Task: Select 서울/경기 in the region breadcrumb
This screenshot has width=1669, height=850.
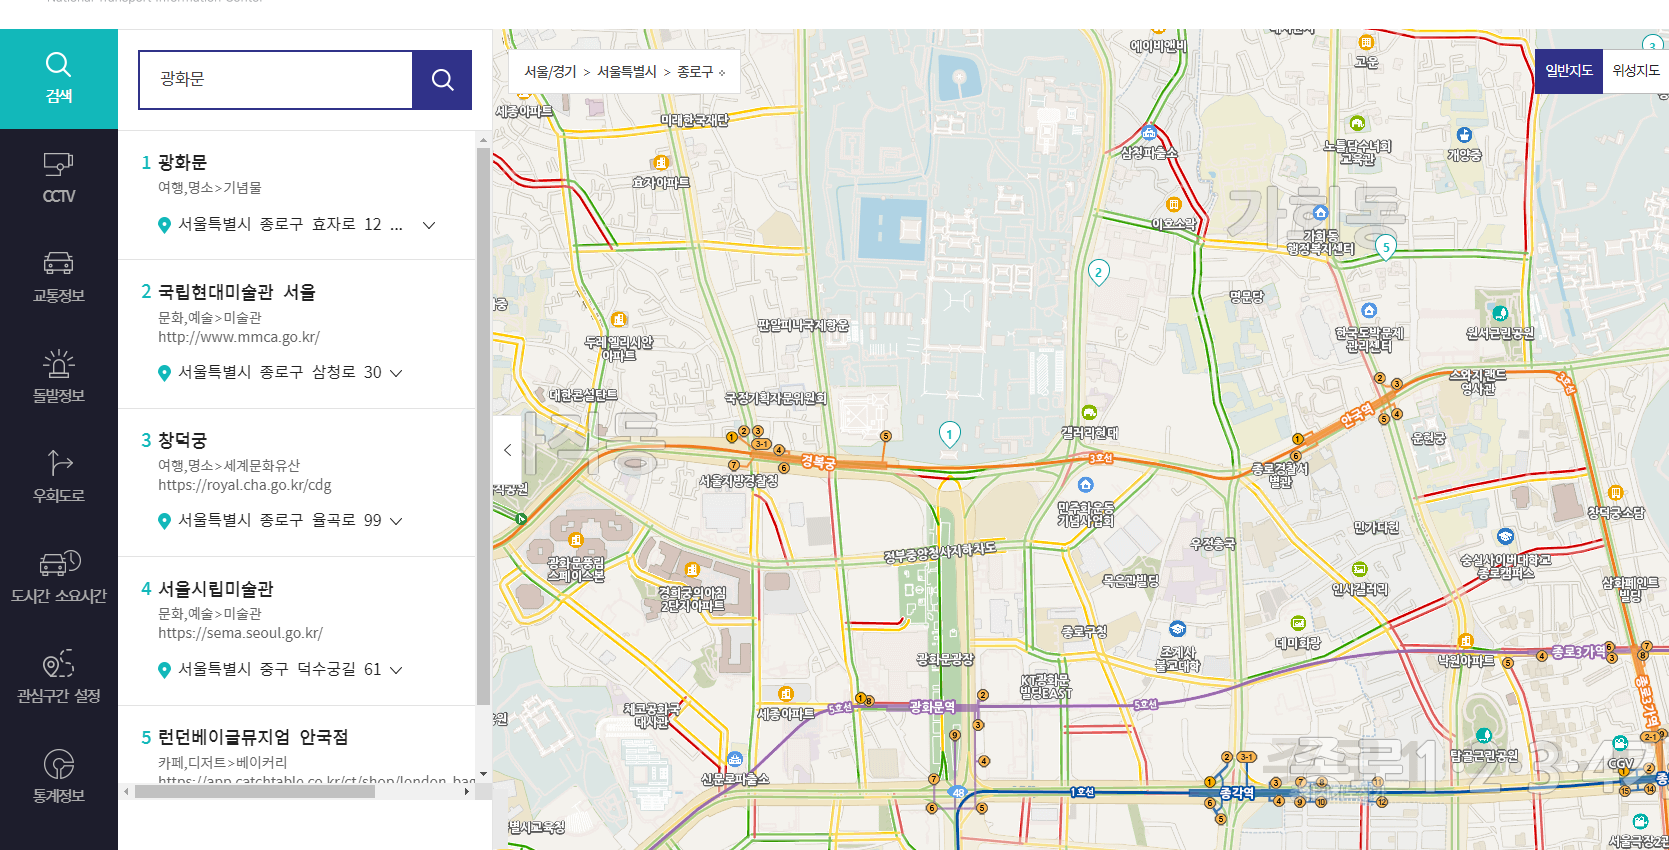Action: tap(550, 72)
